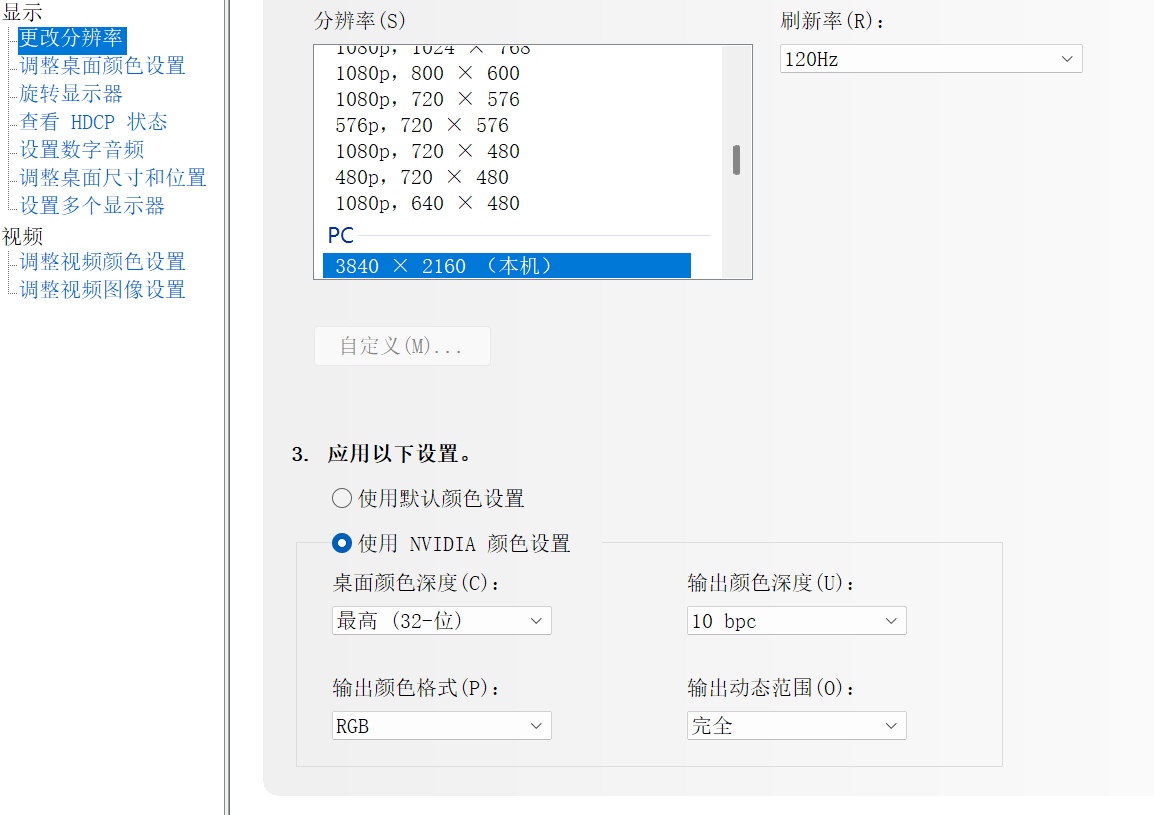The height and width of the screenshot is (815, 1154).
Task: Select the 使用默认颜色设置 radio button
Action: click(x=341, y=498)
